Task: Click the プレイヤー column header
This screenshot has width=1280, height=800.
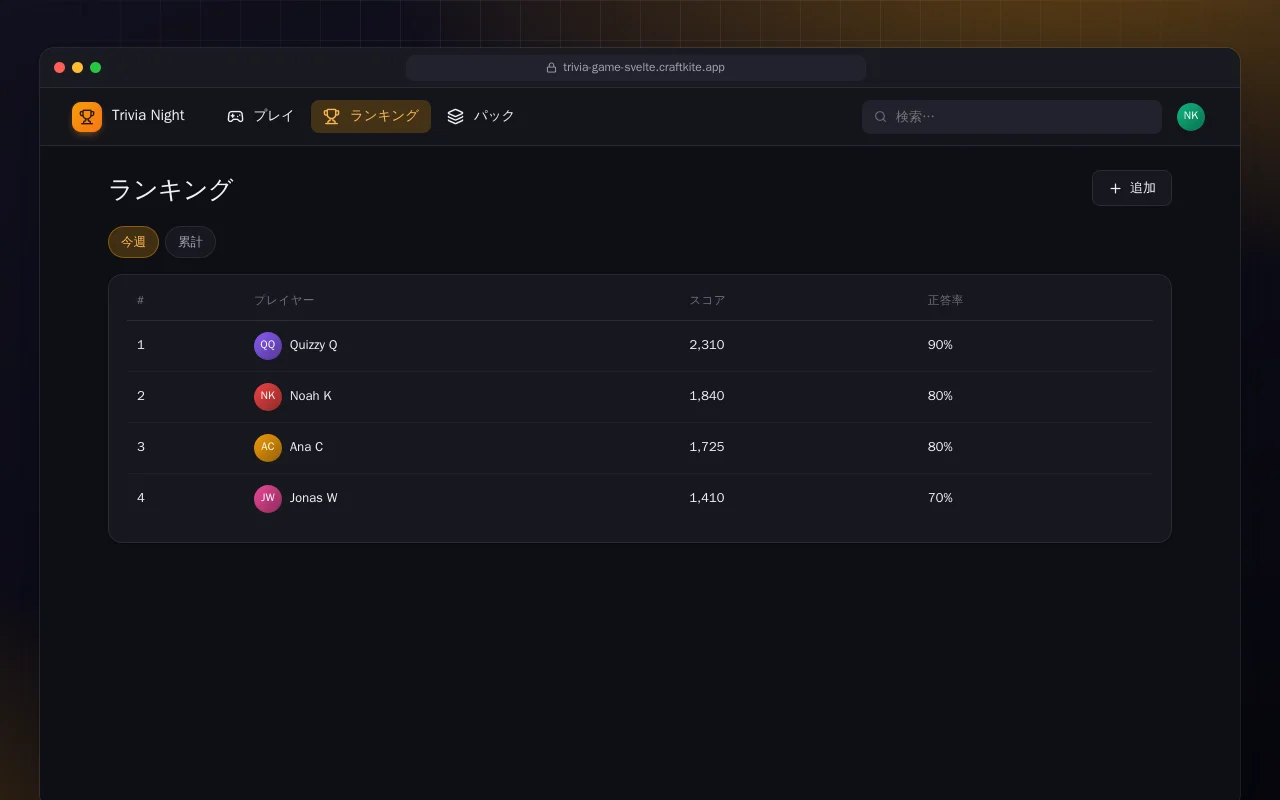Action: tap(284, 301)
